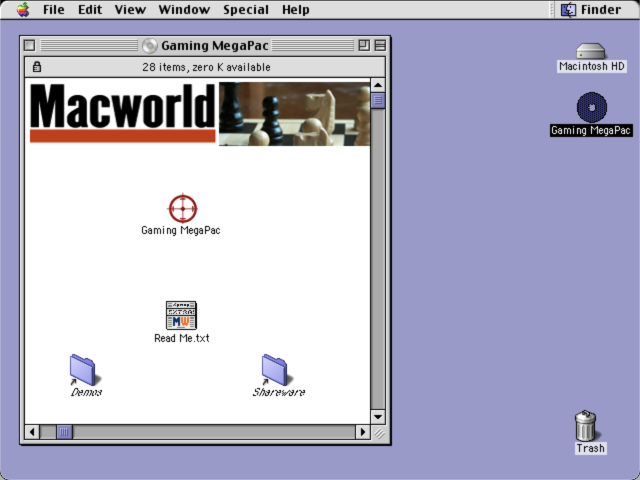Open the Demos folder alias

83,370
